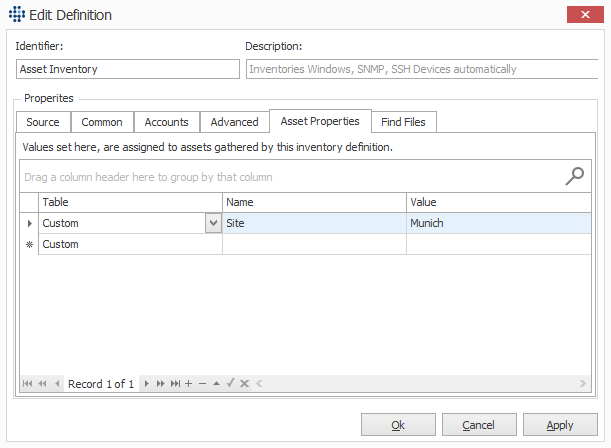The image size is (611, 448).
Task: Click empty Value cell in new row
Action: pyautogui.click(x=499, y=244)
